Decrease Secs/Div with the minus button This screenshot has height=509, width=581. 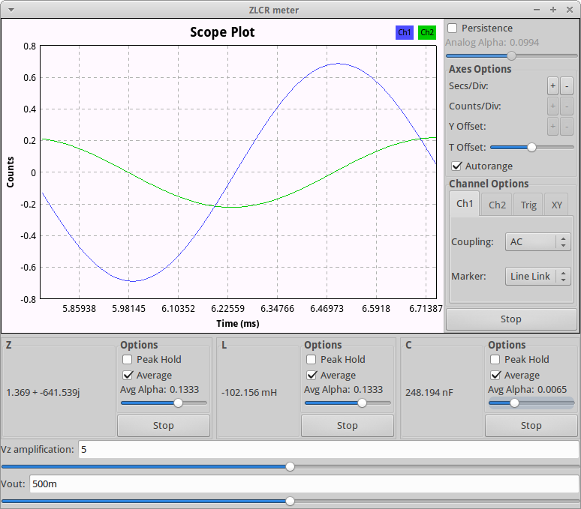(x=567, y=86)
